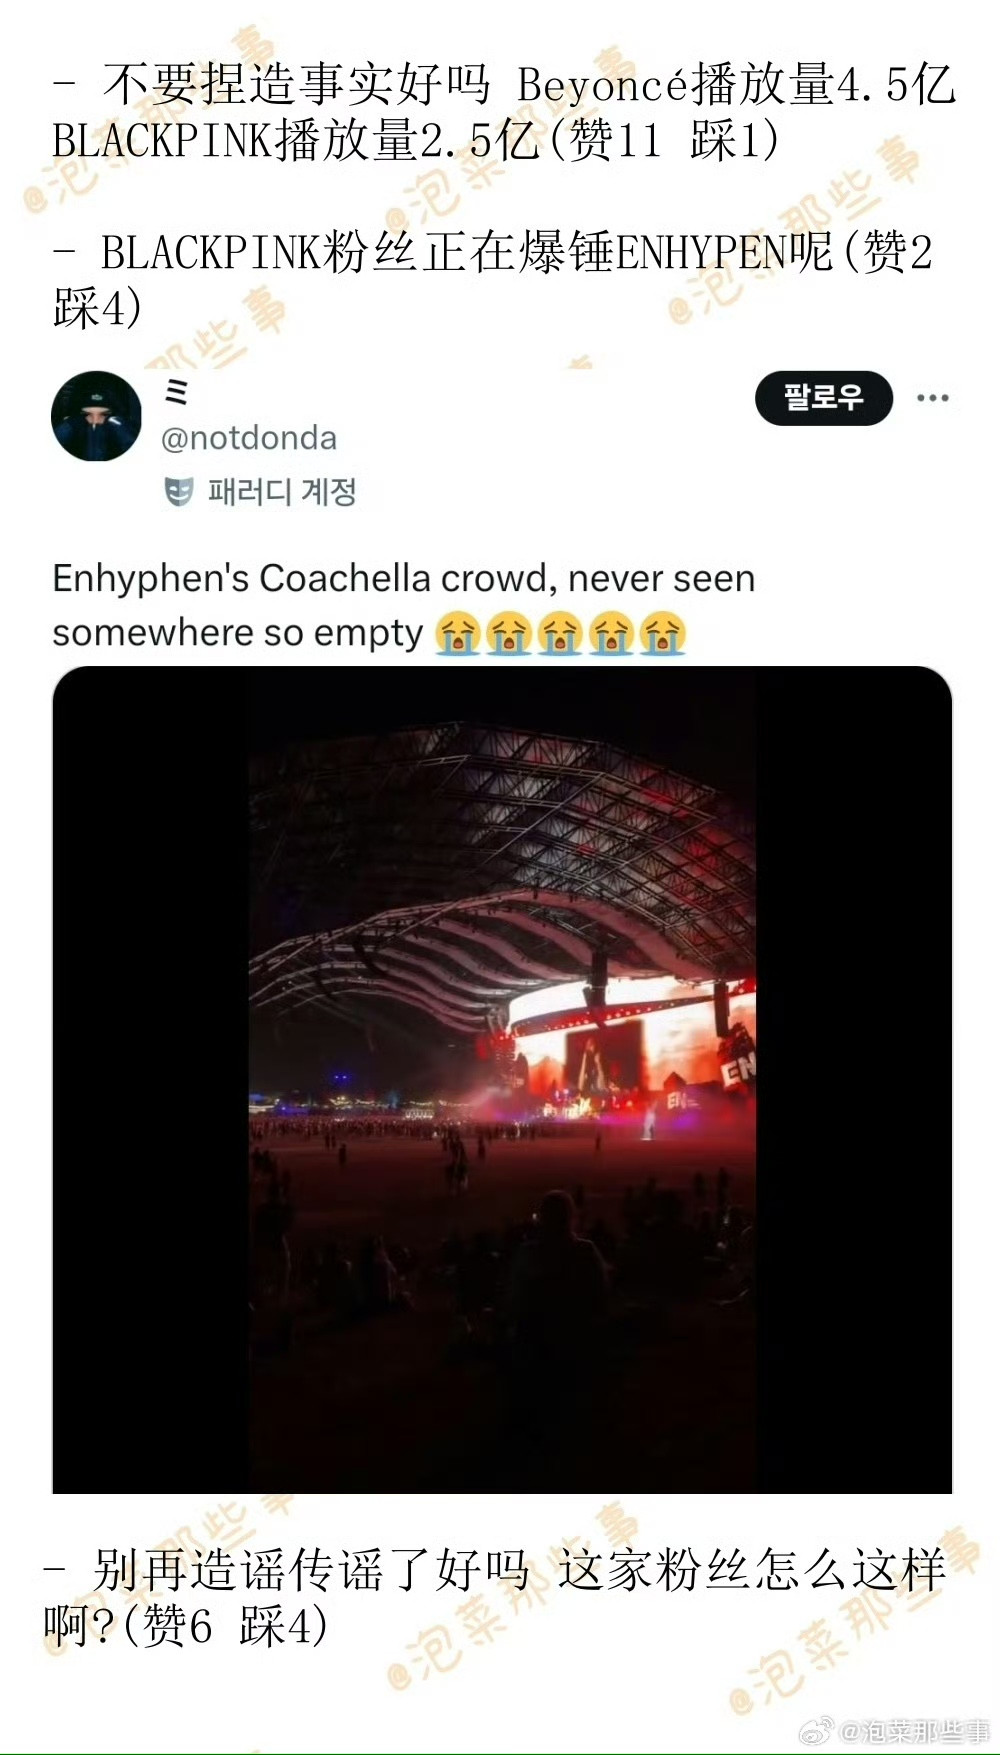The image size is (1000, 1755).
Task: Click the first crying emoji
Action: pyautogui.click(x=458, y=634)
